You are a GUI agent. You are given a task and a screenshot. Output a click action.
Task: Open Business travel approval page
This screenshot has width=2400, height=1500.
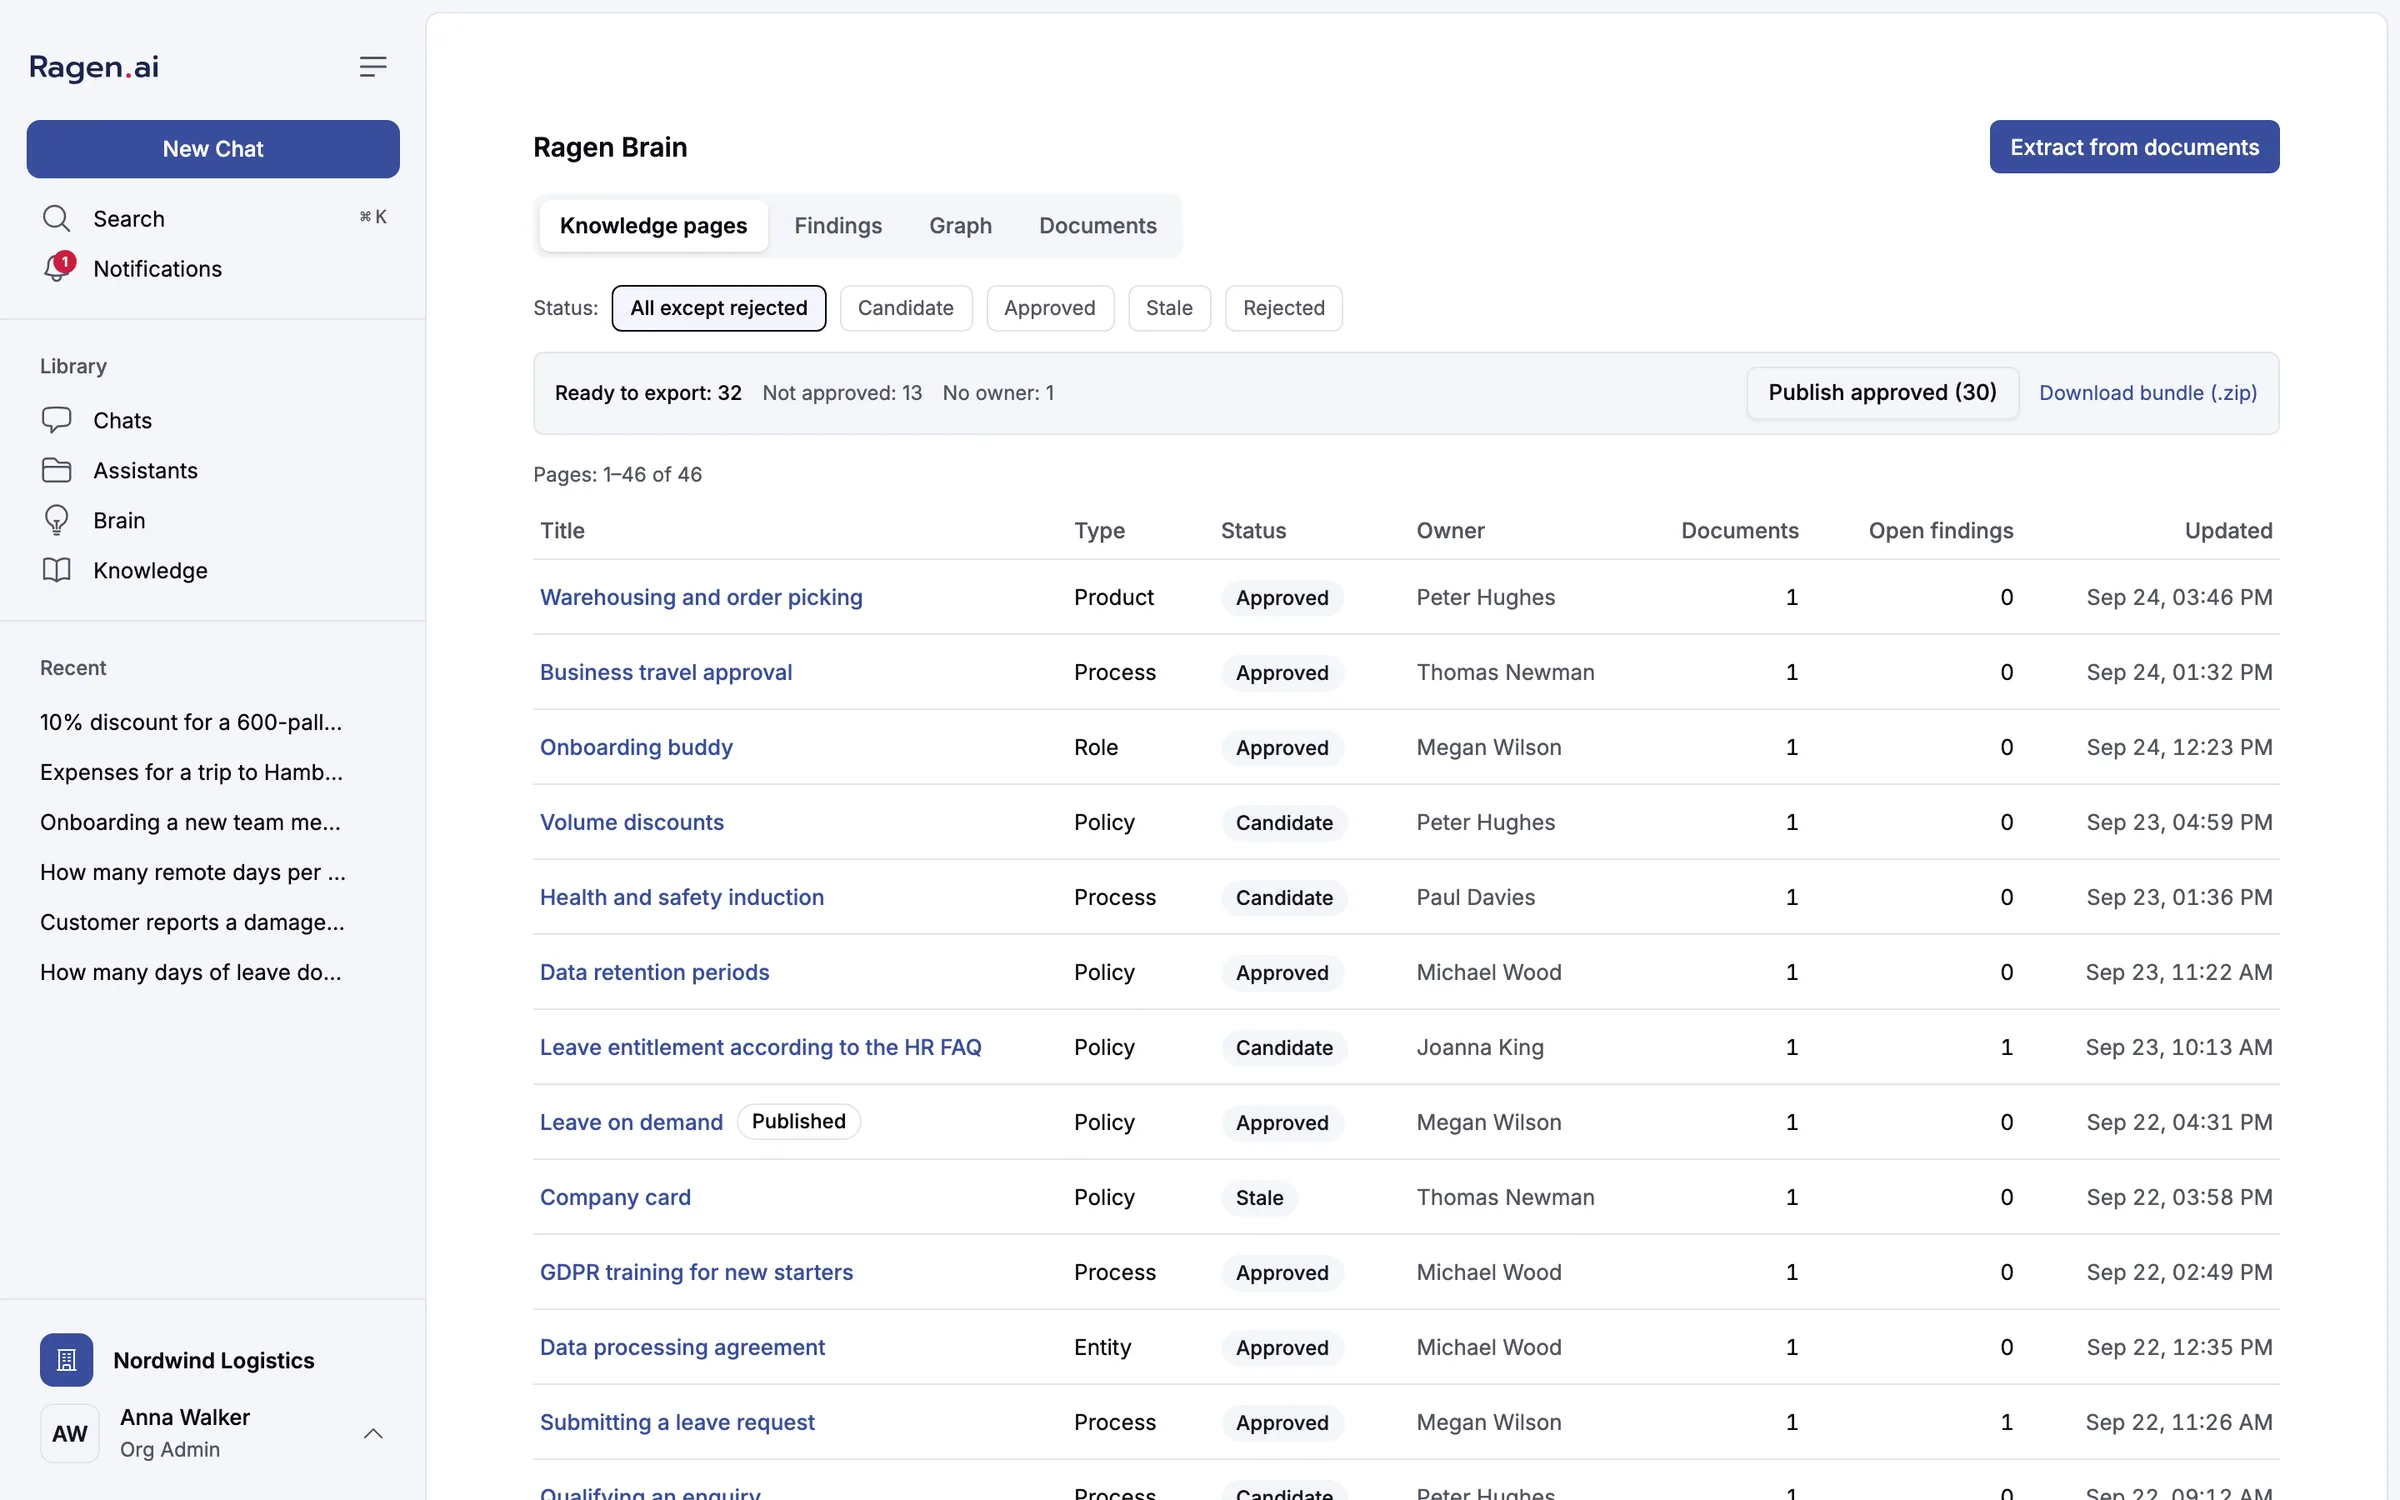pyautogui.click(x=666, y=672)
